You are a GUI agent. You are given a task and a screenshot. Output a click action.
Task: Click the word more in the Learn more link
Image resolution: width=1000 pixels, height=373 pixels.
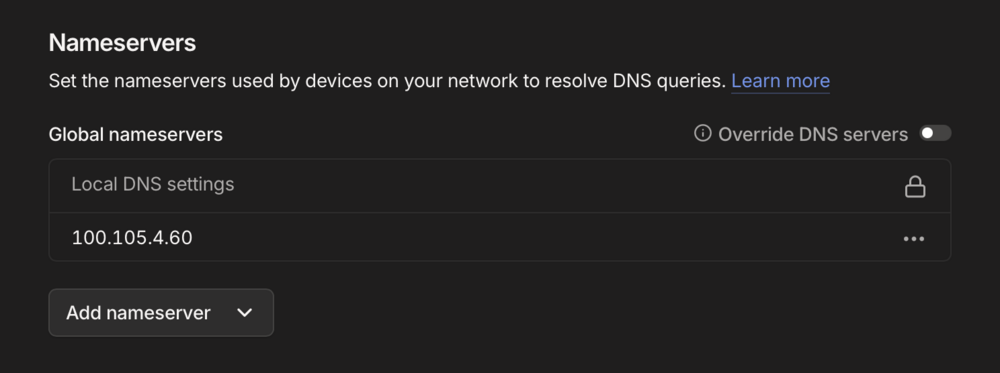pyautogui.click(x=807, y=81)
